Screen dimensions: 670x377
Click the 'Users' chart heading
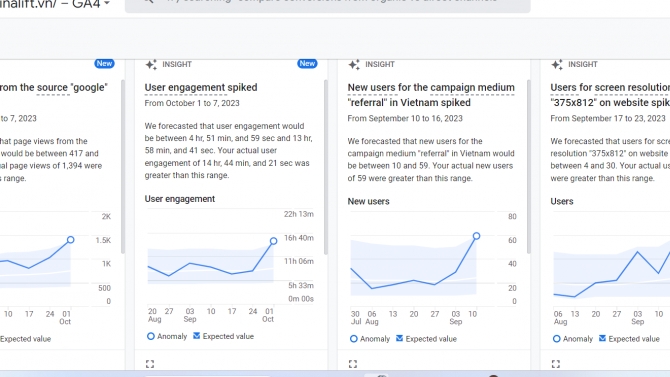click(x=561, y=201)
